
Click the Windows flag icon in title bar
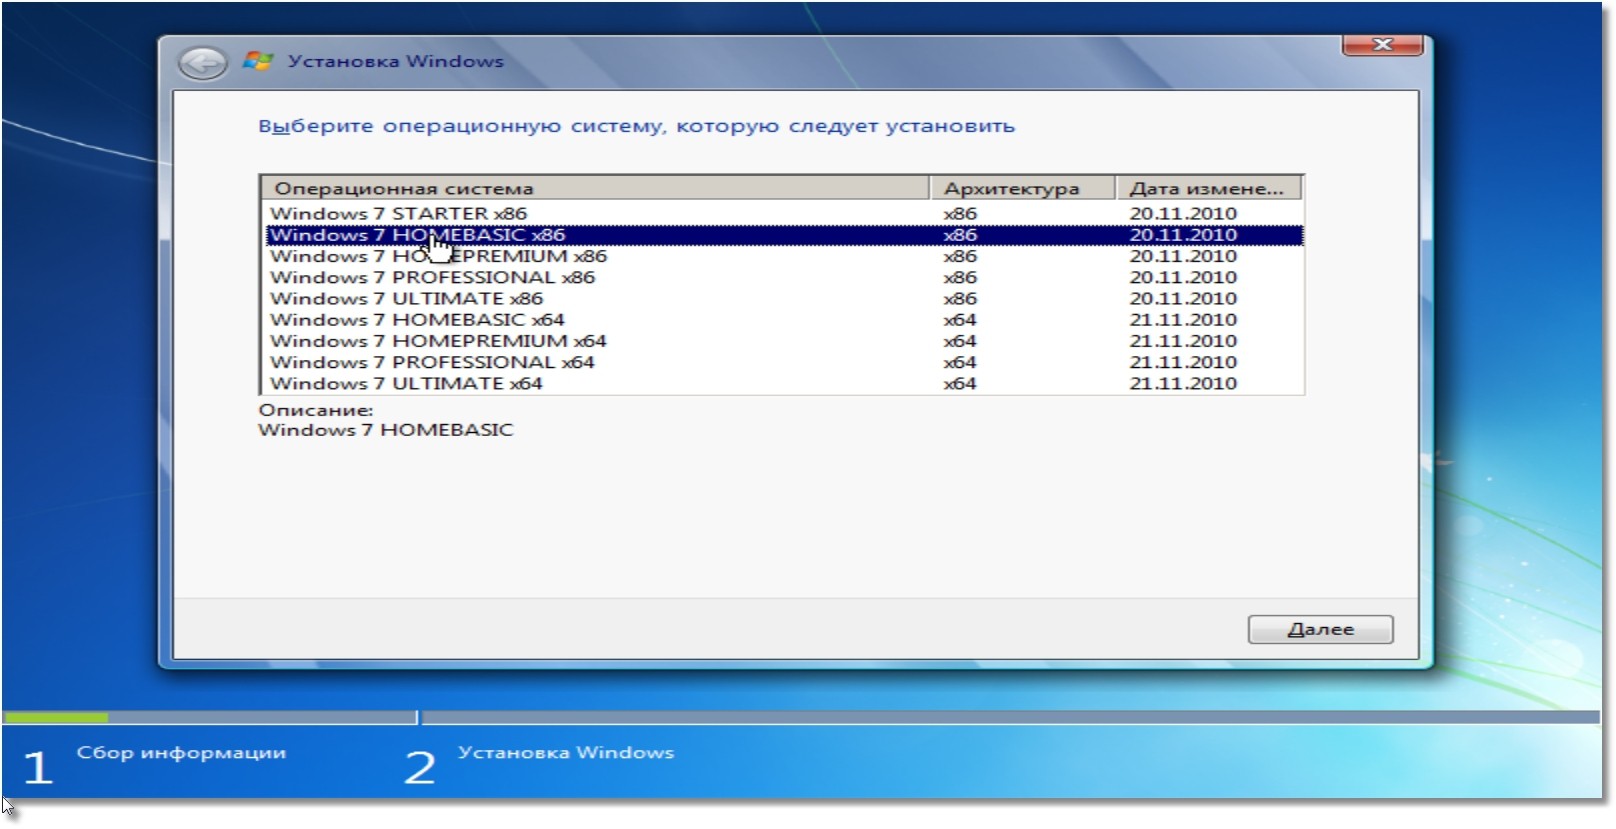point(258,61)
